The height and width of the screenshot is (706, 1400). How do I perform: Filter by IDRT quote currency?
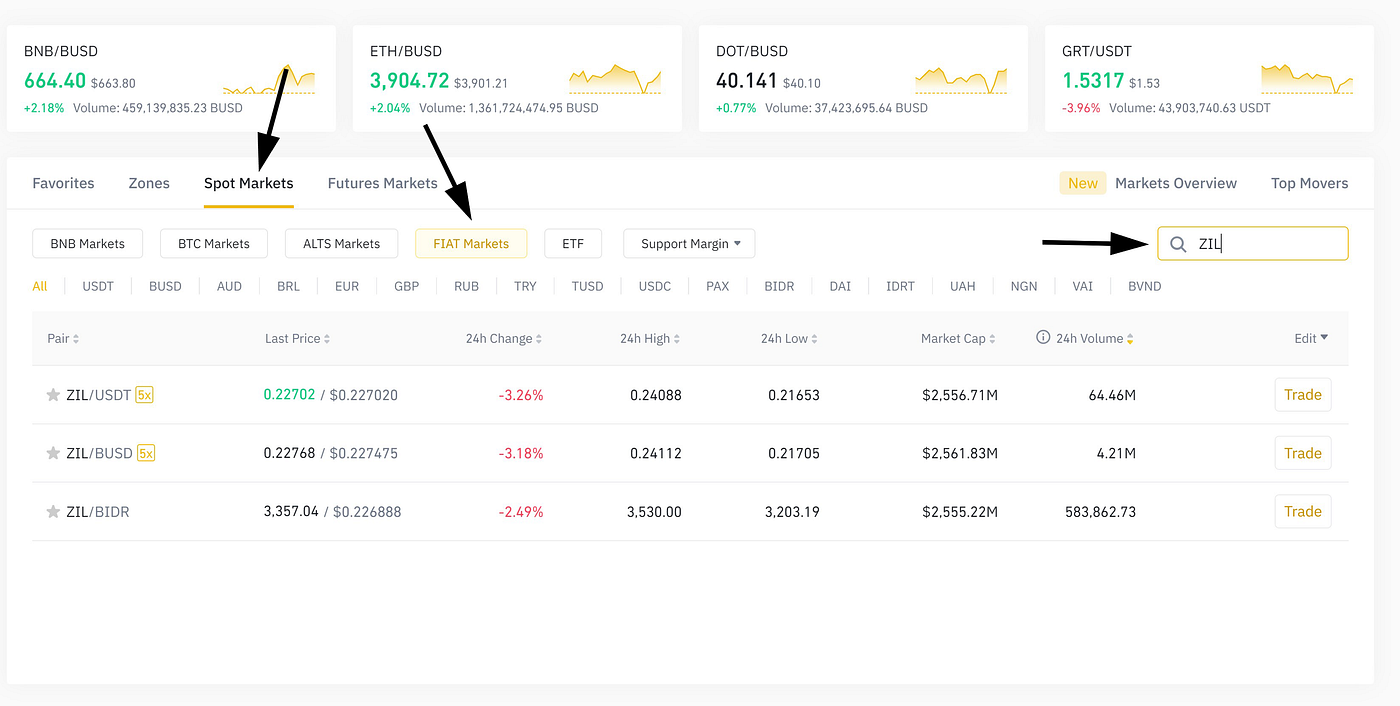click(x=900, y=286)
